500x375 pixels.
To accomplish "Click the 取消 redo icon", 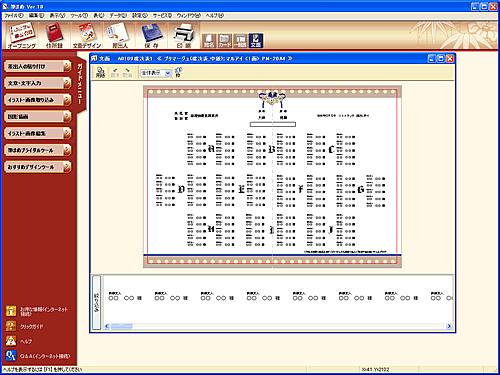I will [127, 72].
